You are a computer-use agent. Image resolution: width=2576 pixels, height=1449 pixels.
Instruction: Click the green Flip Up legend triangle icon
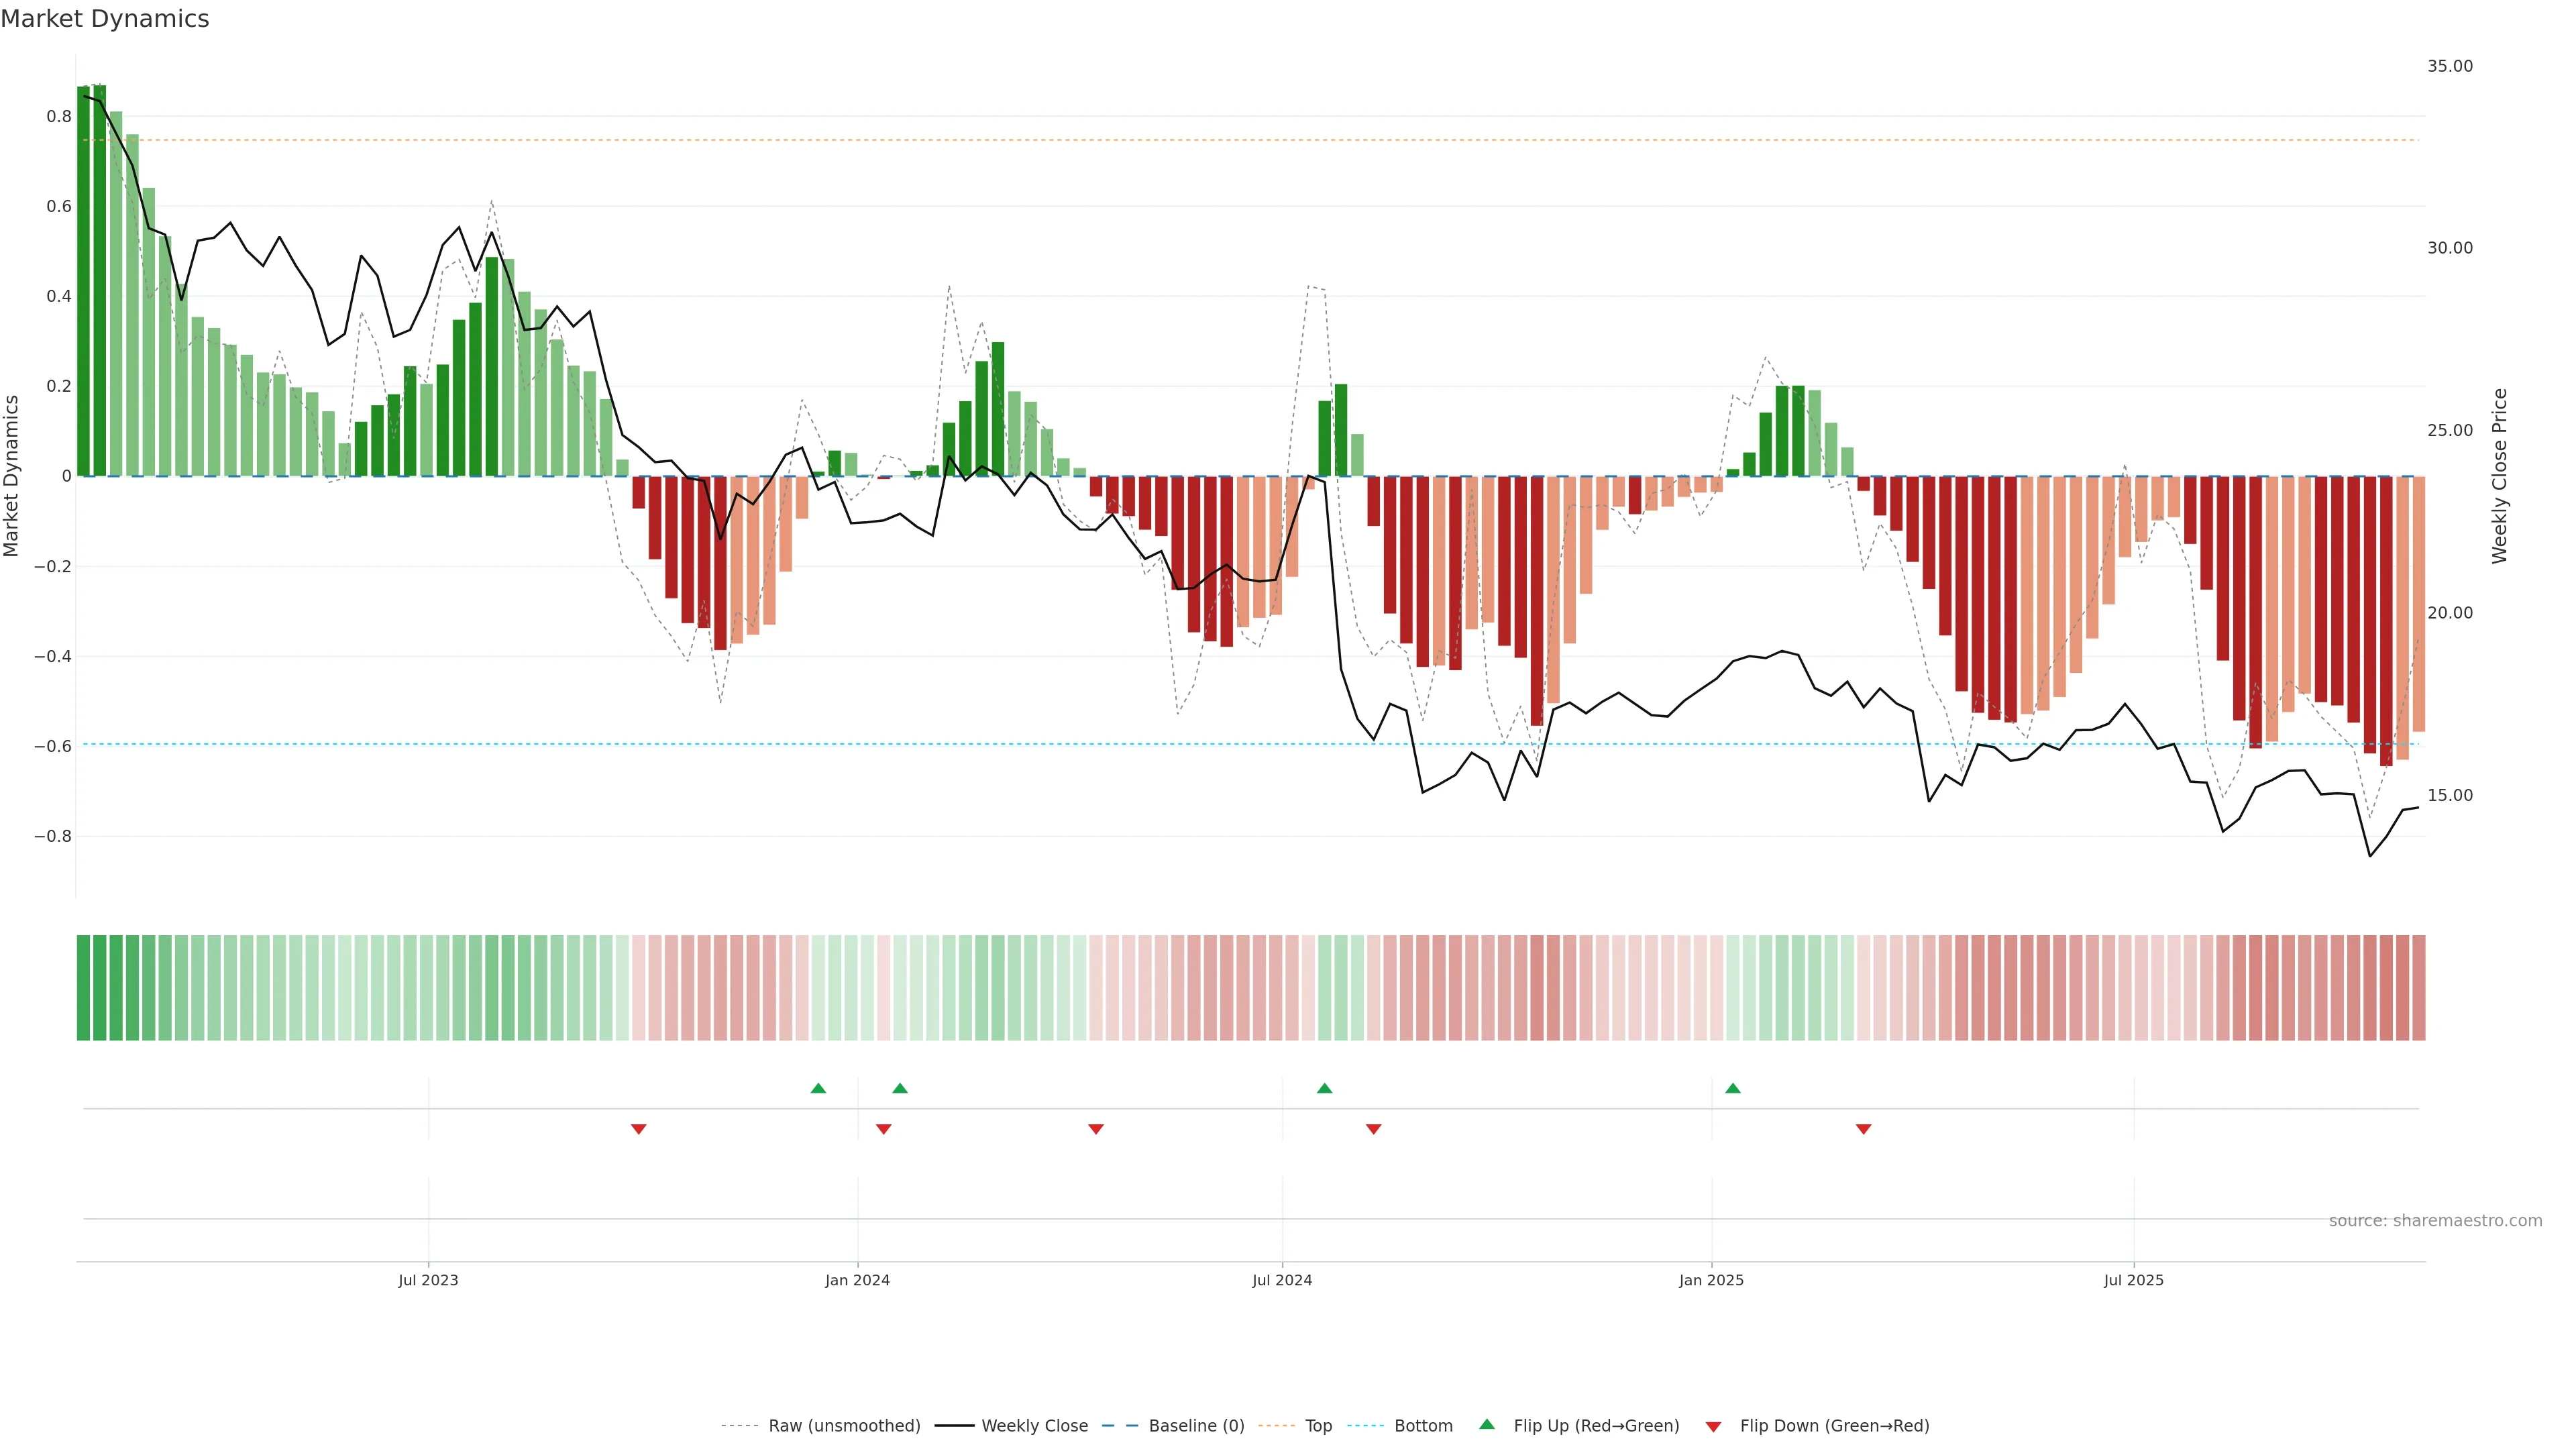pyautogui.click(x=1487, y=1424)
